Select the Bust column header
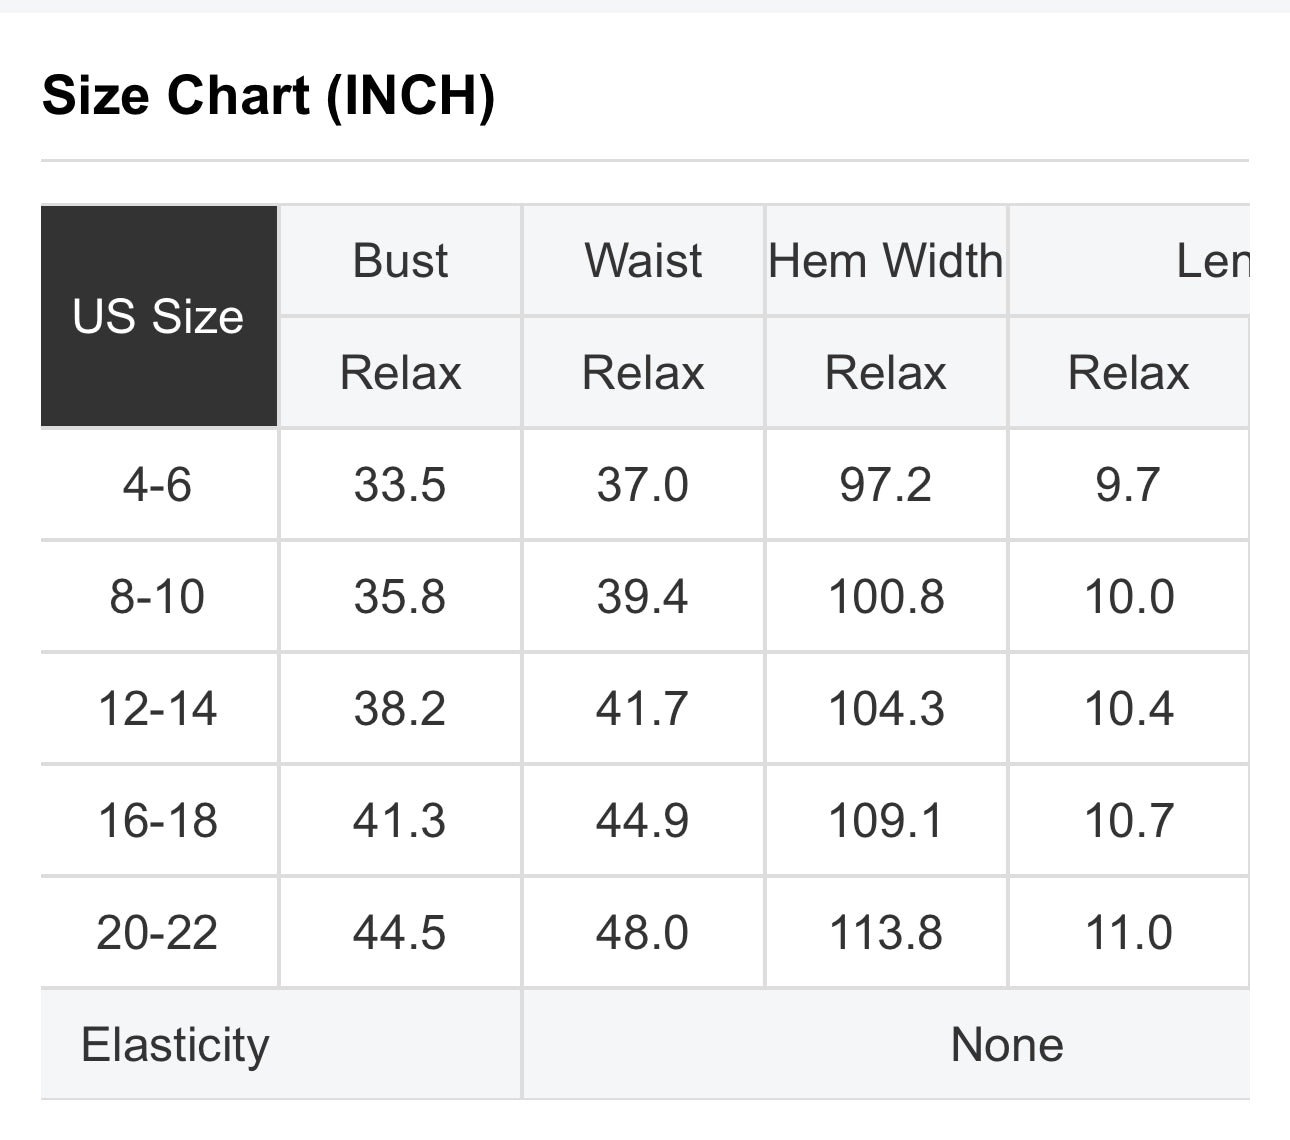 [x=400, y=261]
